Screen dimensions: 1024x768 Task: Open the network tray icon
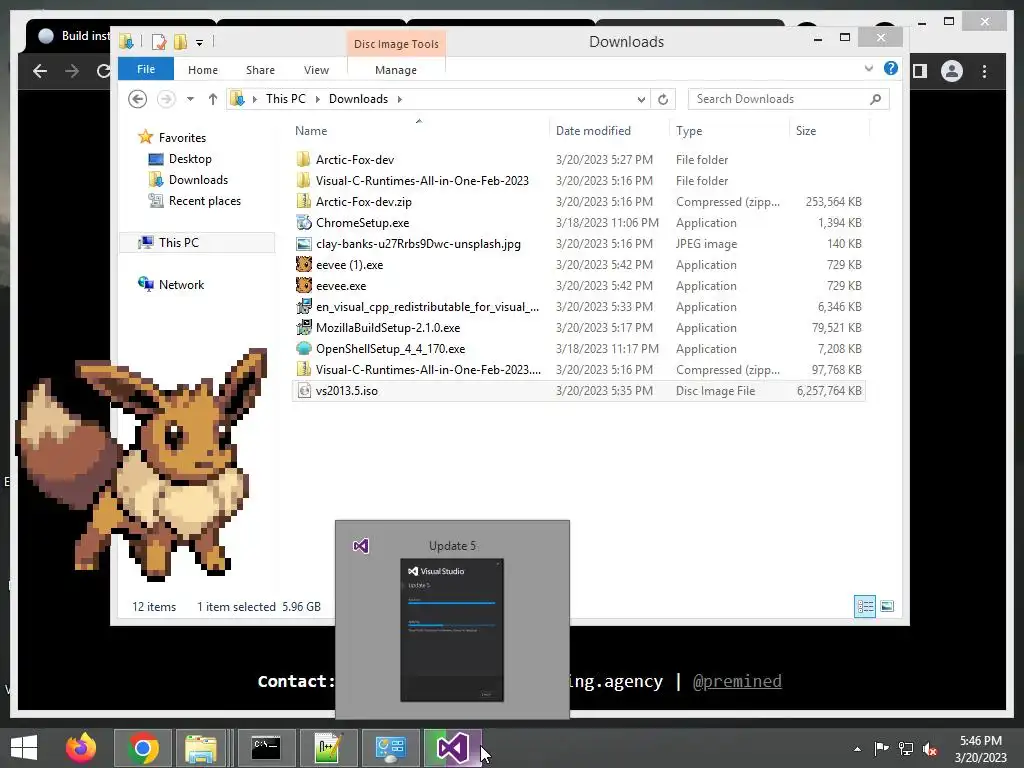pos(906,749)
